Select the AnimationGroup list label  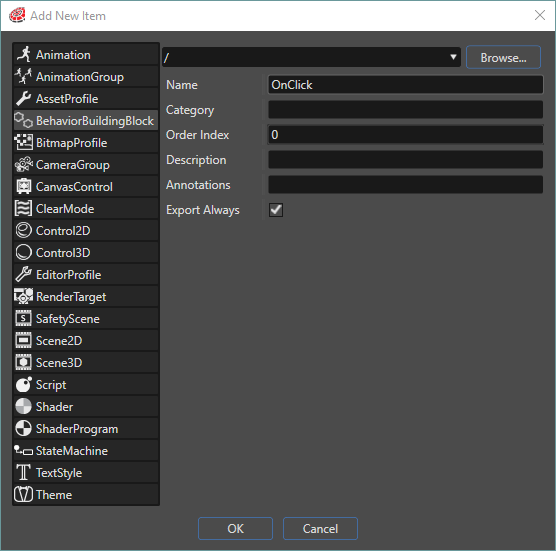80,77
